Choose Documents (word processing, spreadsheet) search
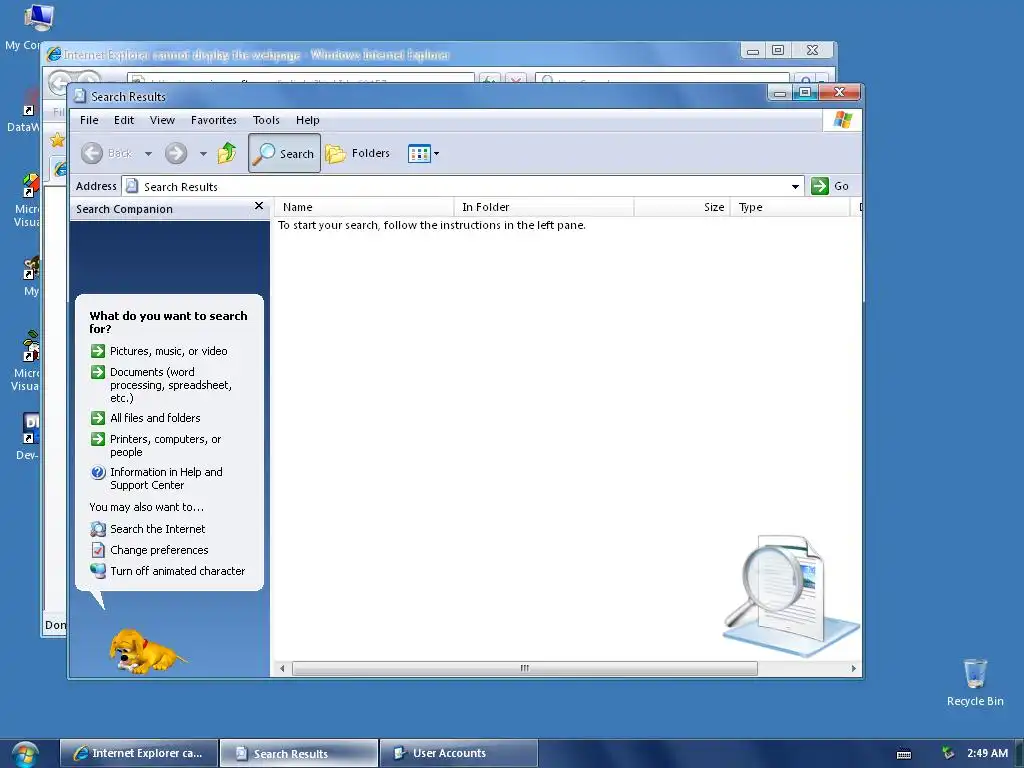The width and height of the screenshot is (1024, 768). pyautogui.click(x=170, y=385)
